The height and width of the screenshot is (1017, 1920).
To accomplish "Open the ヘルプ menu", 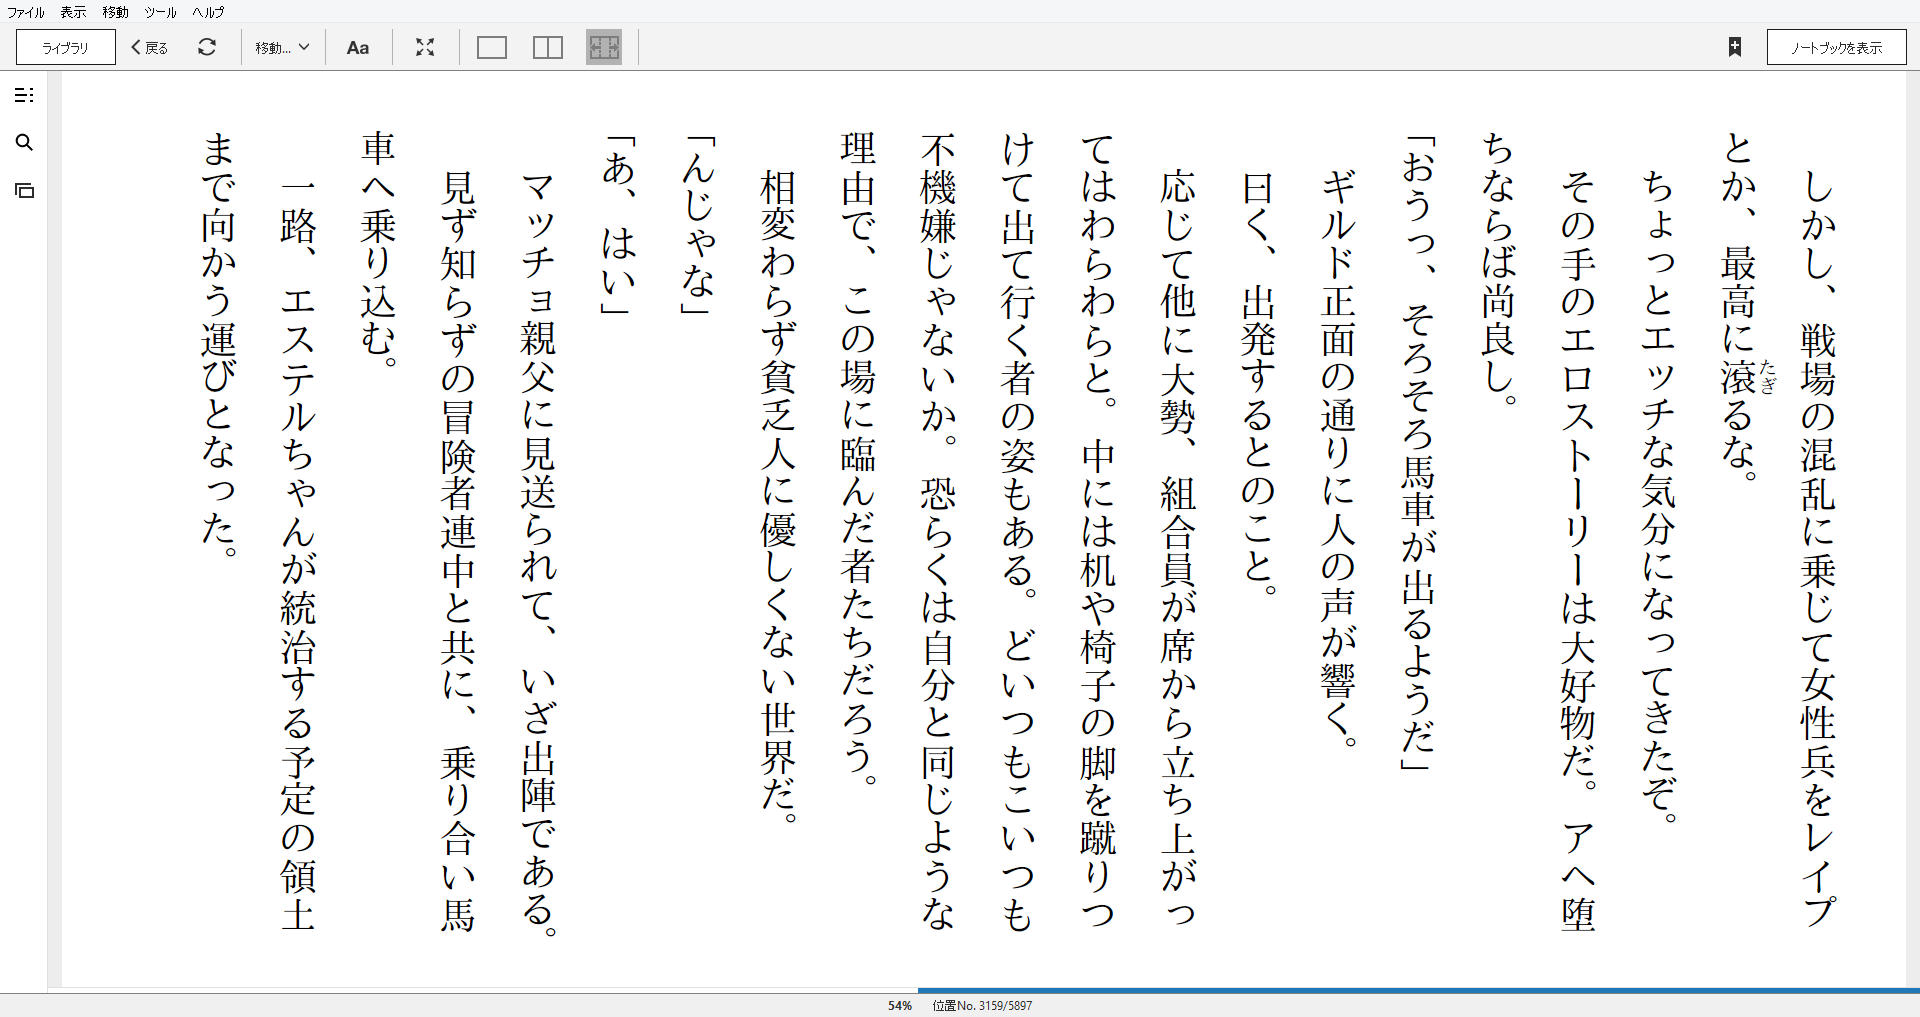I will point(208,12).
